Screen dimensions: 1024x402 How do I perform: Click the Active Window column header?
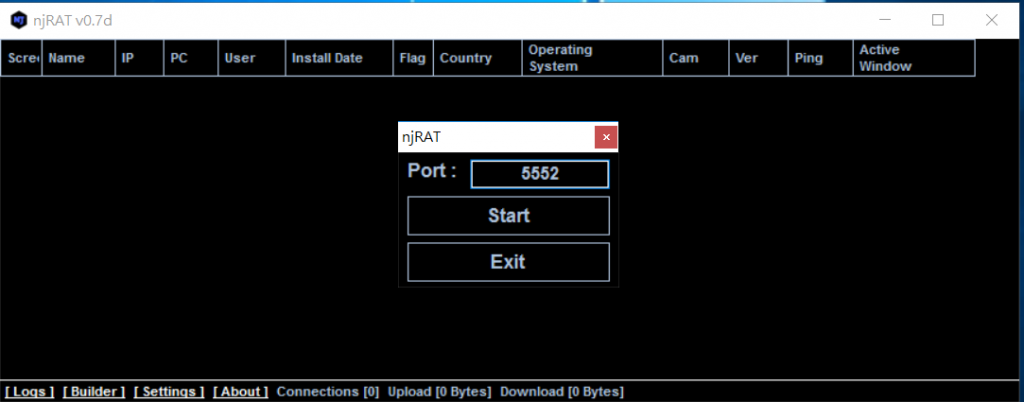[914, 58]
